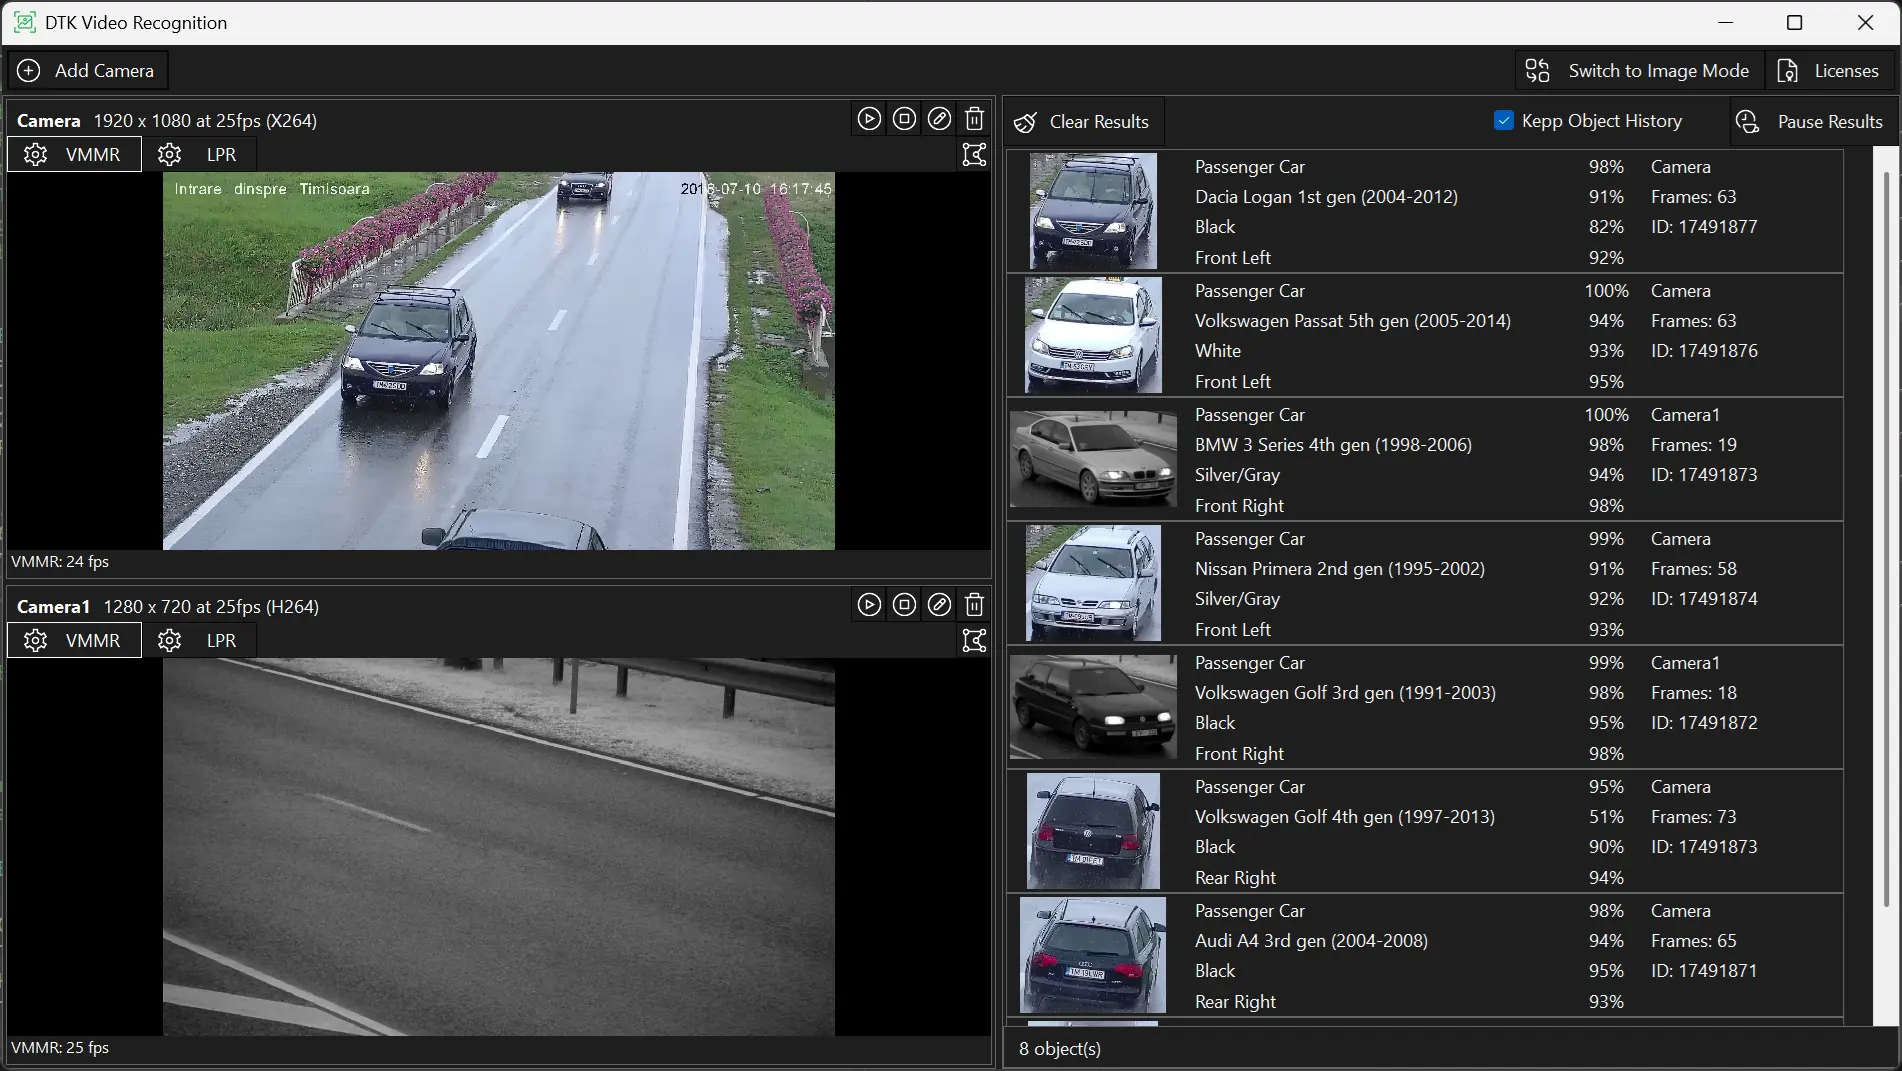Open the Licenses dialog
Image resolution: width=1902 pixels, height=1071 pixels.
[x=1829, y=71]
